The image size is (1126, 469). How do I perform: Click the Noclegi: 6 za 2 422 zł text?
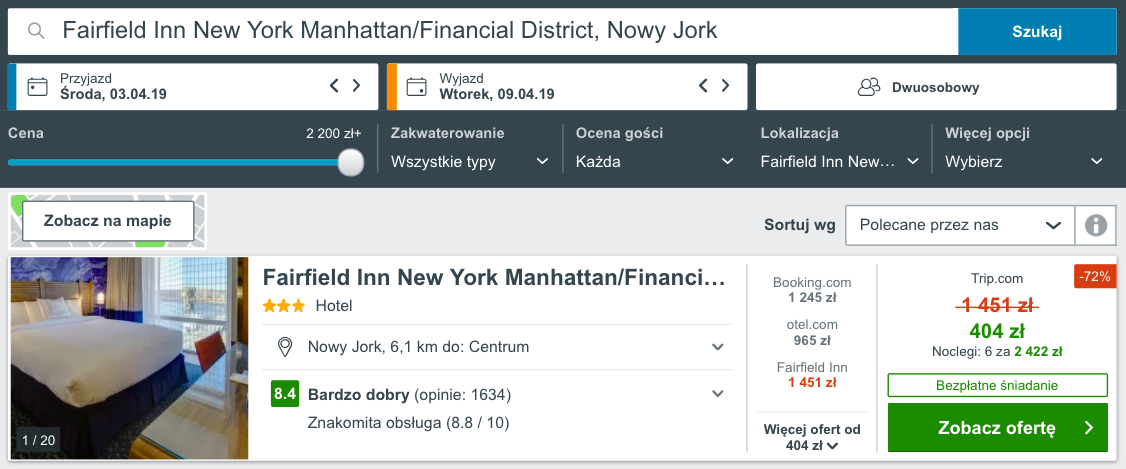(997, 352)
